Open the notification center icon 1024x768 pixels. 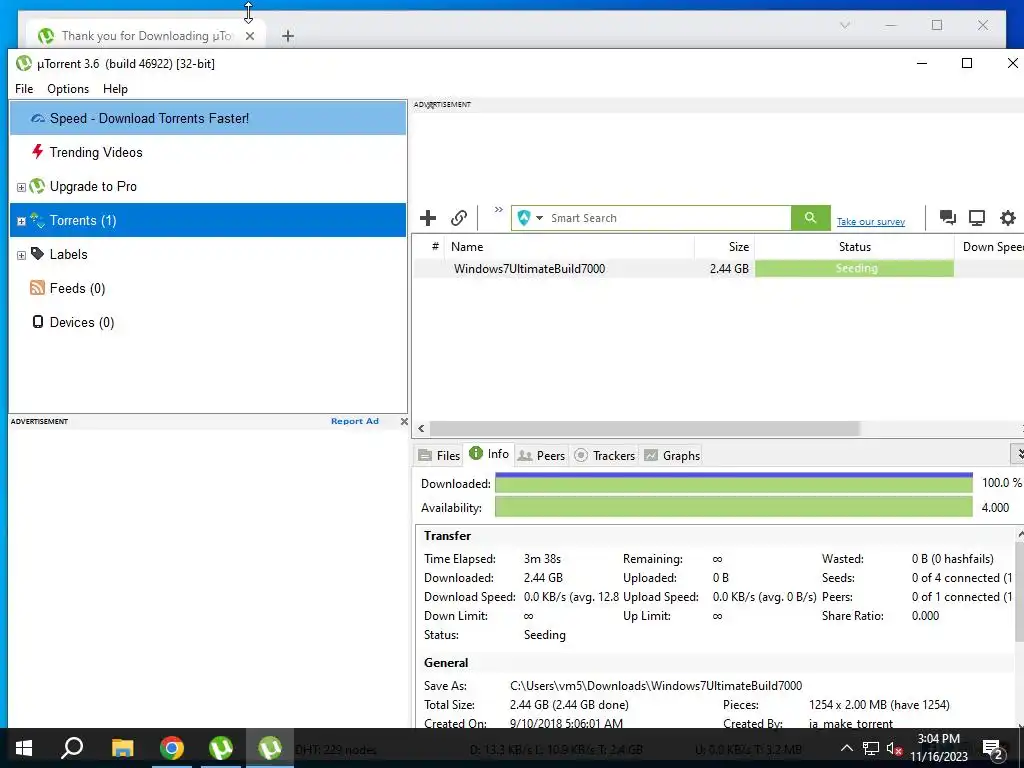point(993,749)
